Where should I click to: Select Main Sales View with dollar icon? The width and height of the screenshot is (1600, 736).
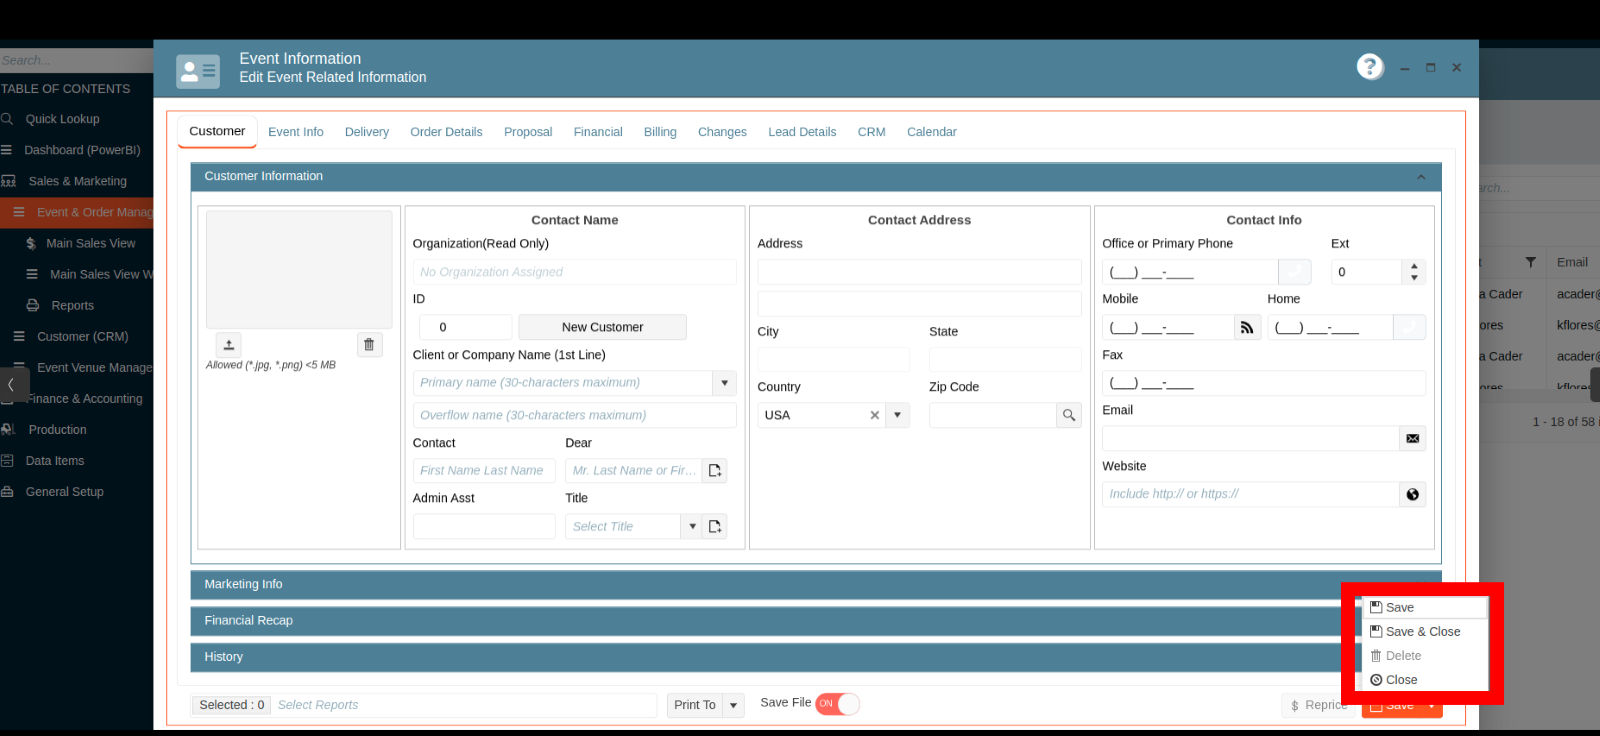coord(90,243)
